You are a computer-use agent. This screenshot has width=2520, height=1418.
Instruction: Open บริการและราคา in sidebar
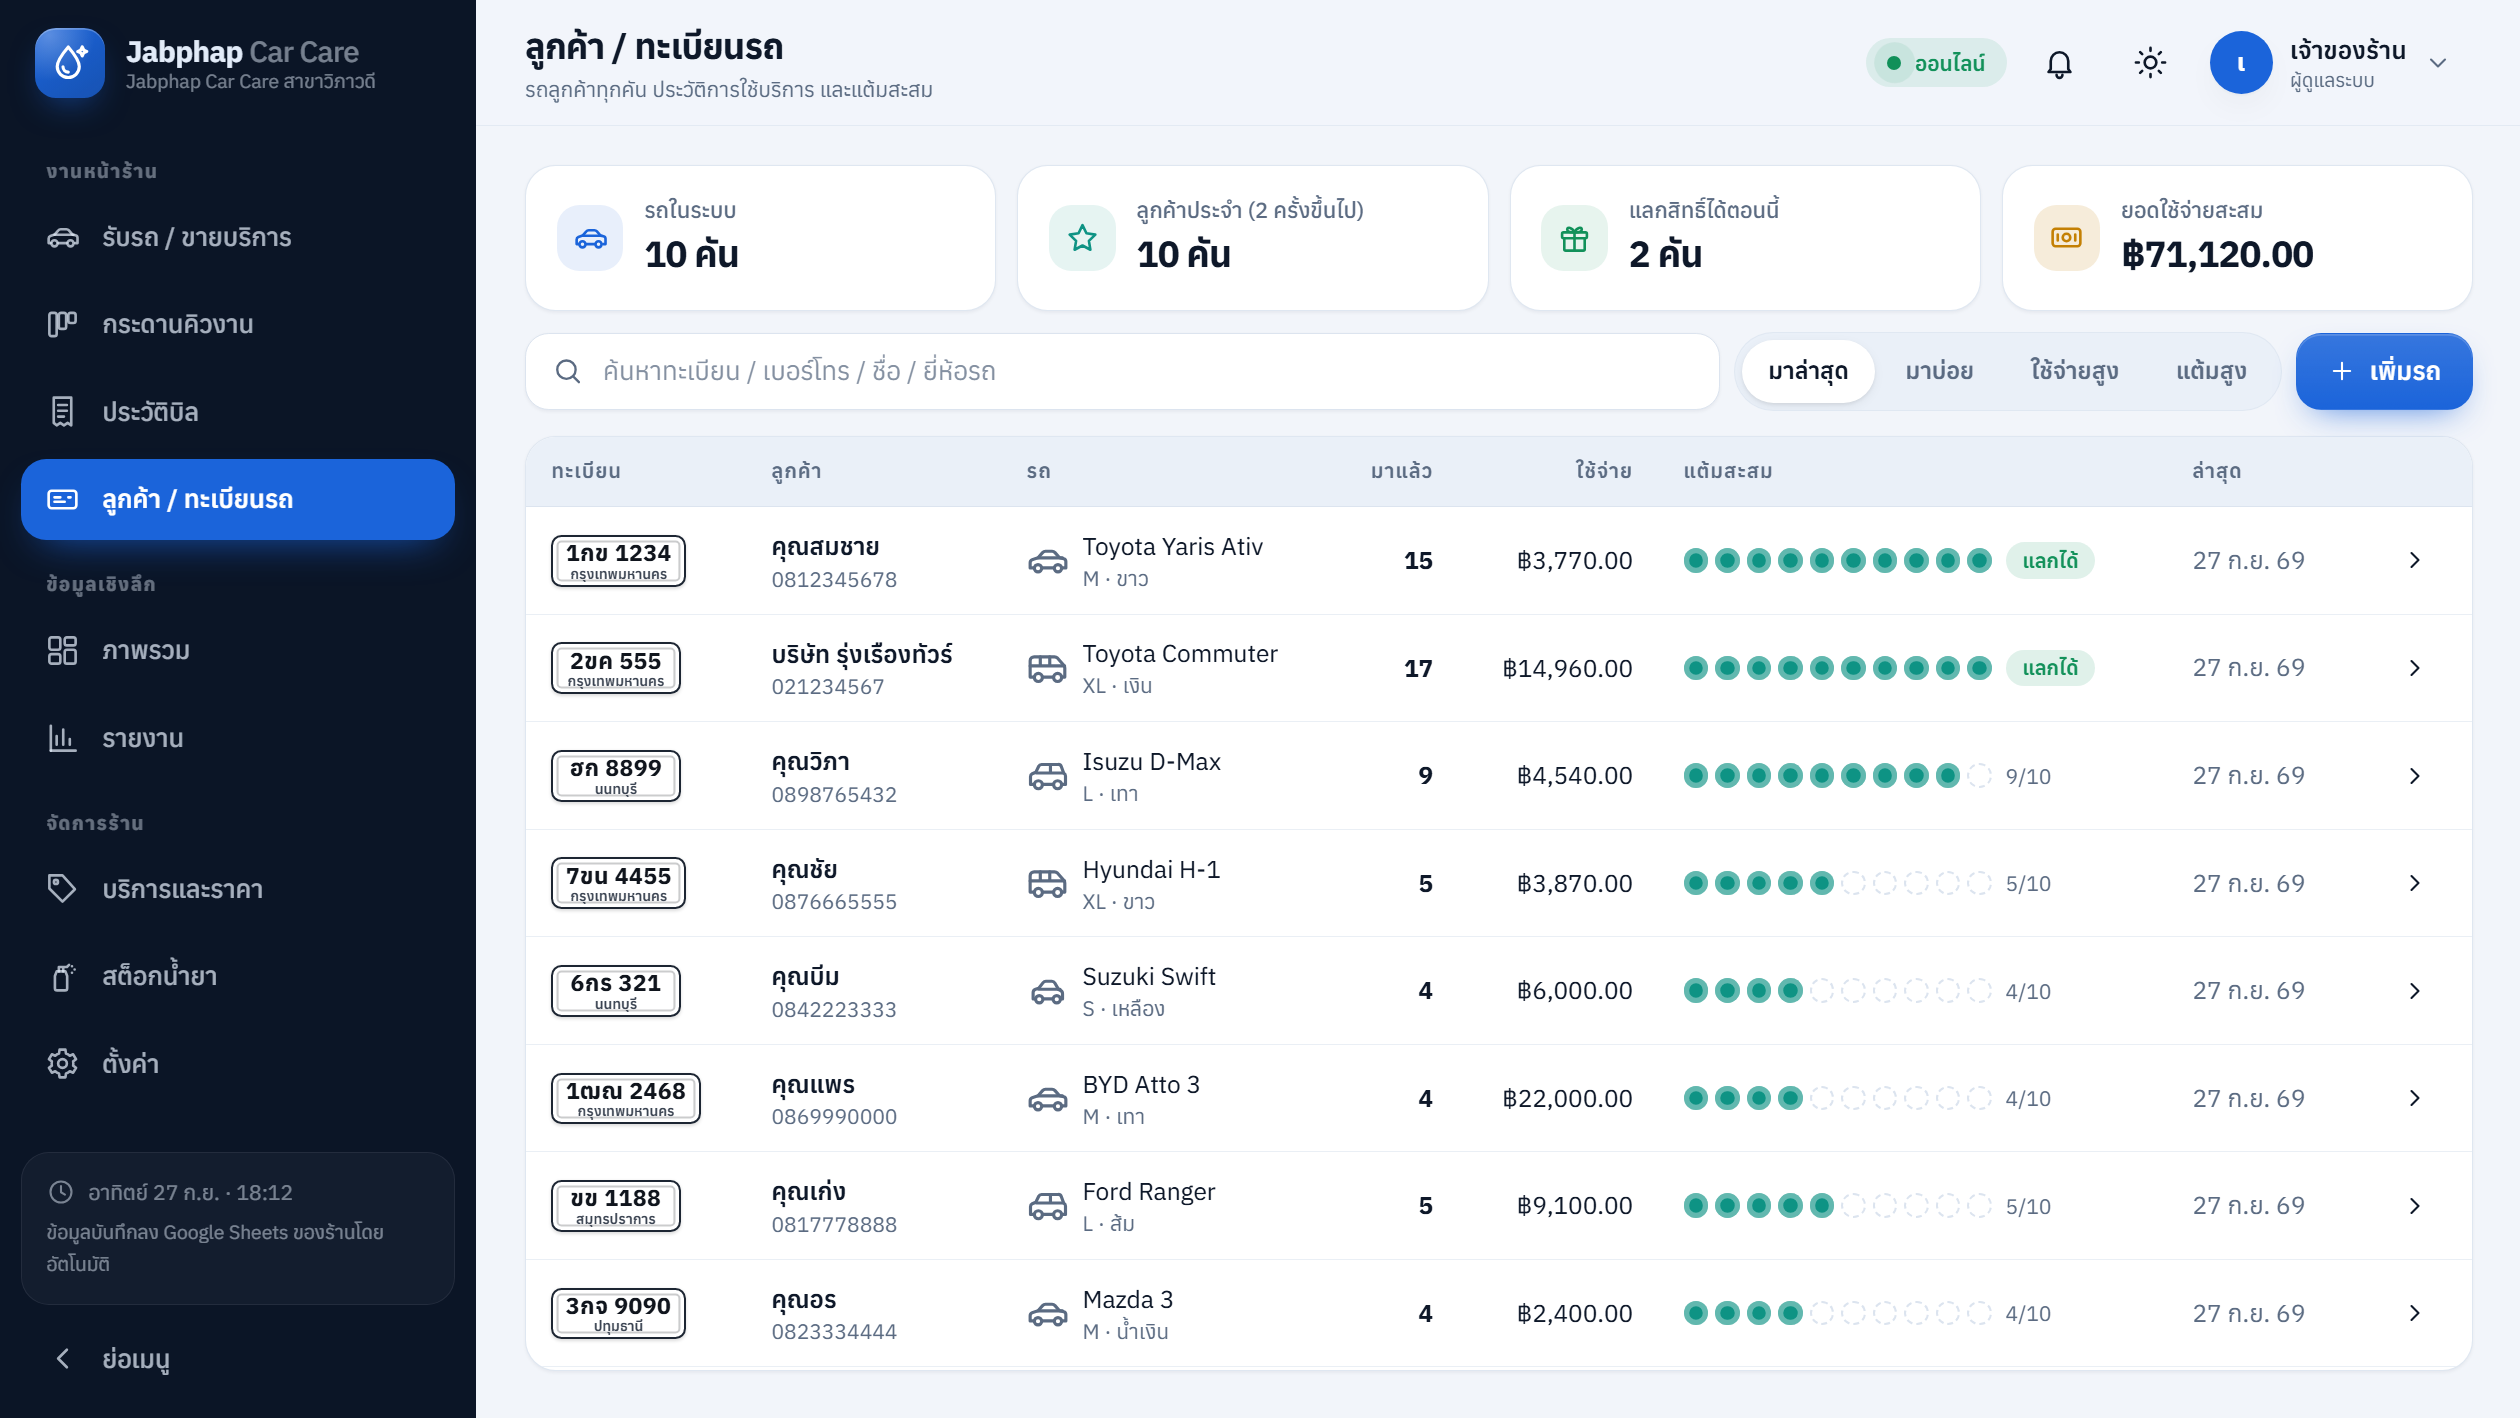pos(238,889)
